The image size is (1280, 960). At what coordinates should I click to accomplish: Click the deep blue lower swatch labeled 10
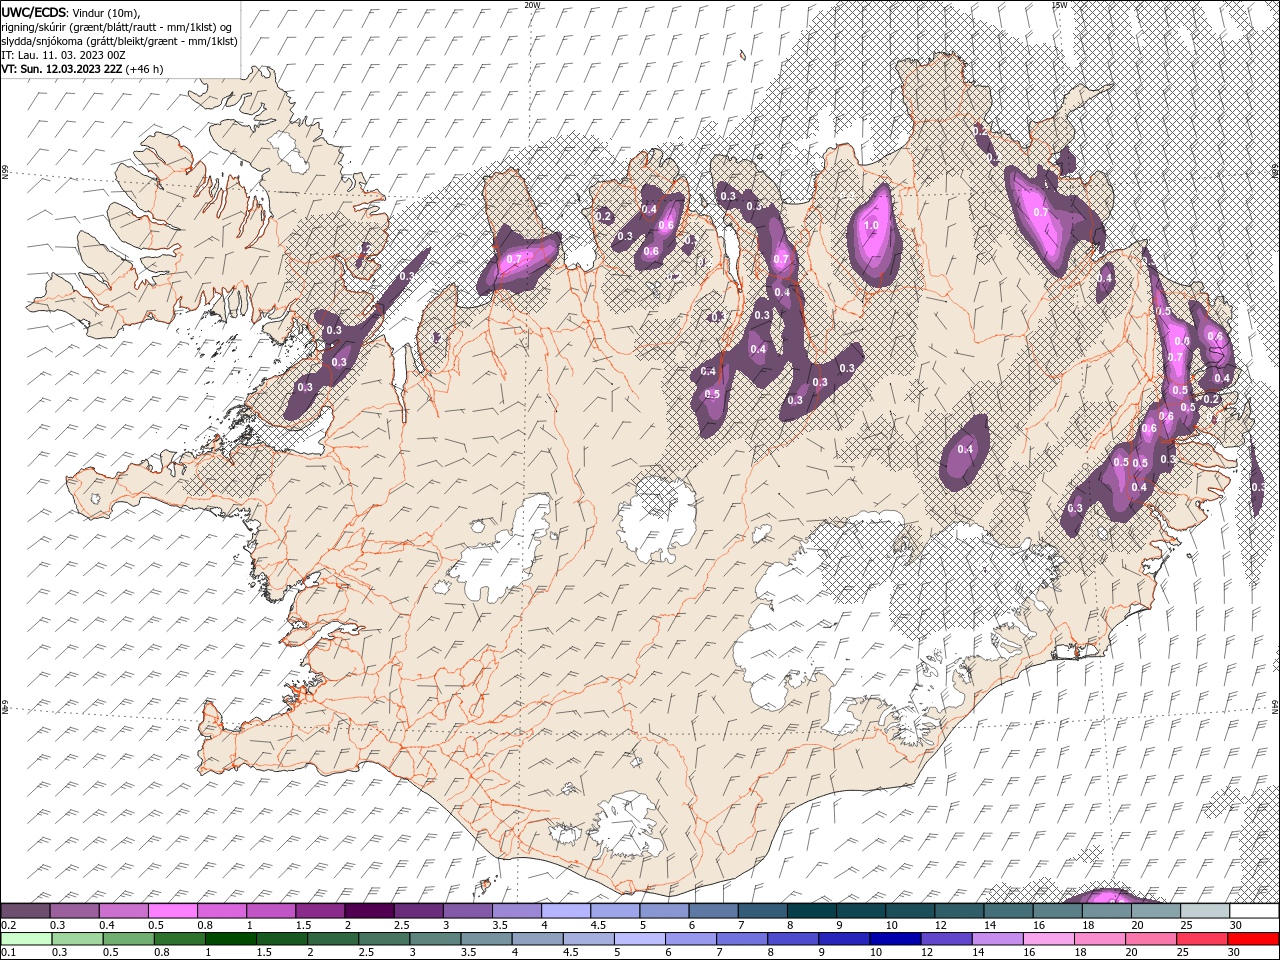894,938
